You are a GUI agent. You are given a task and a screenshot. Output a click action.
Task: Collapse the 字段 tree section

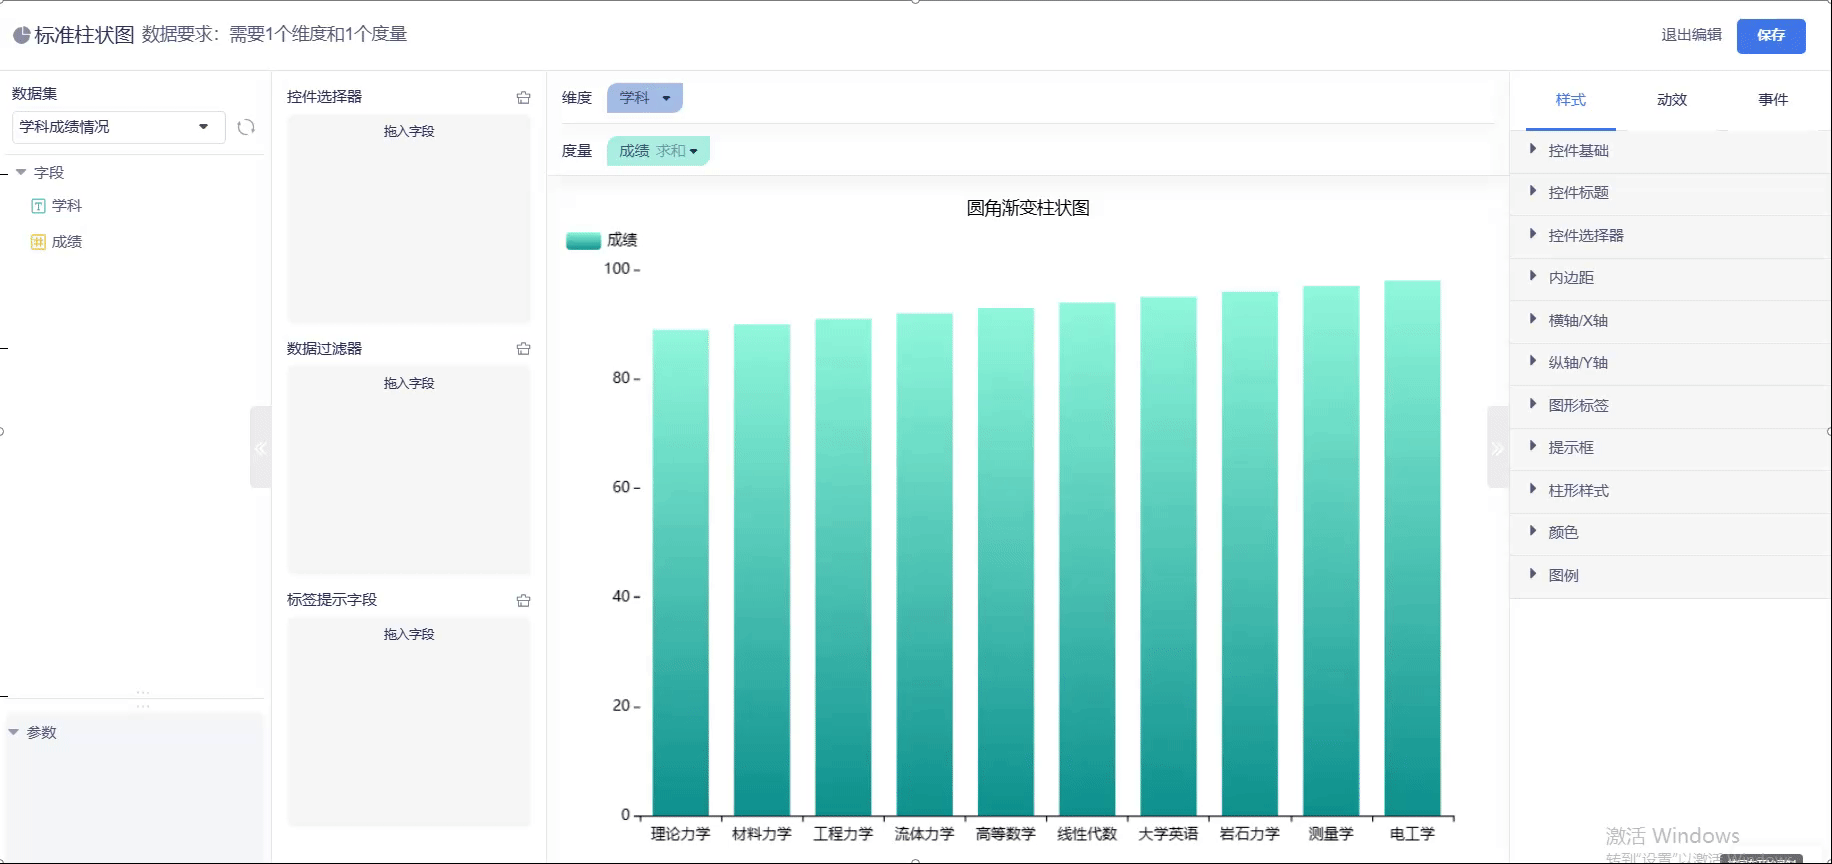(21, 173)
